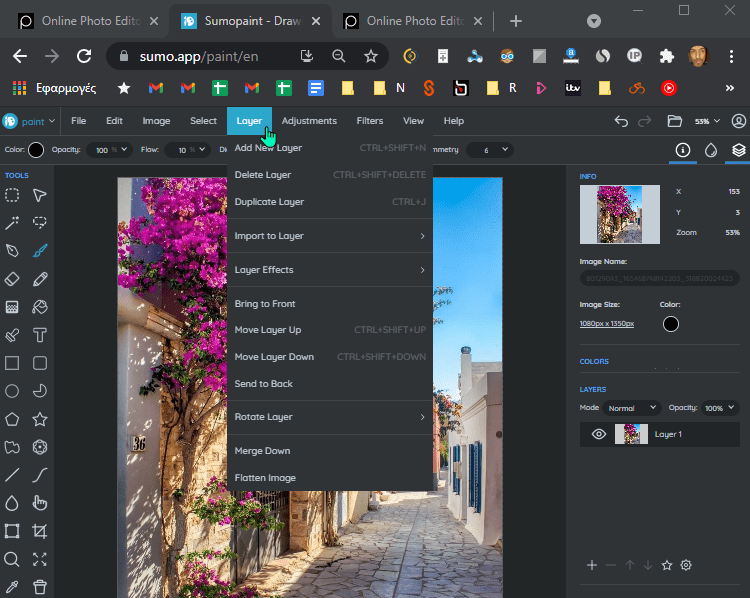Image resolution: width=750 pixels, height=598 pixels.
Task: Open the layer blend Mode dropdown
Action: 633,408
